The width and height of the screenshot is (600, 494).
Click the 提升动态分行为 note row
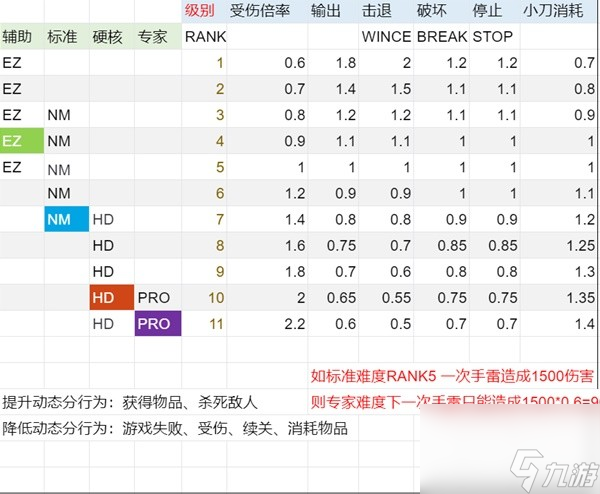point(130,402)
